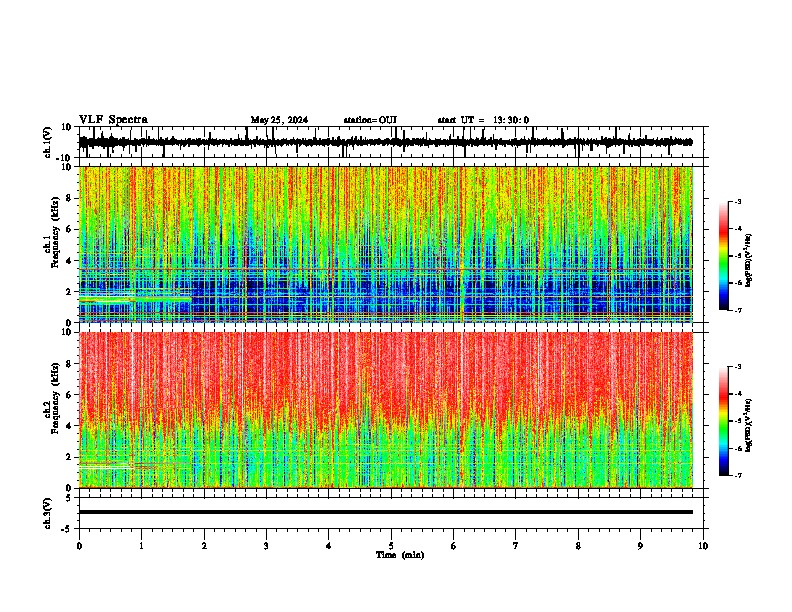The width and height of the screenshot is (792, 612).
Task: Click the "8" kHz tick of ch.1 frequency axis
Action: pyautogui.click(x=70, y=198)
